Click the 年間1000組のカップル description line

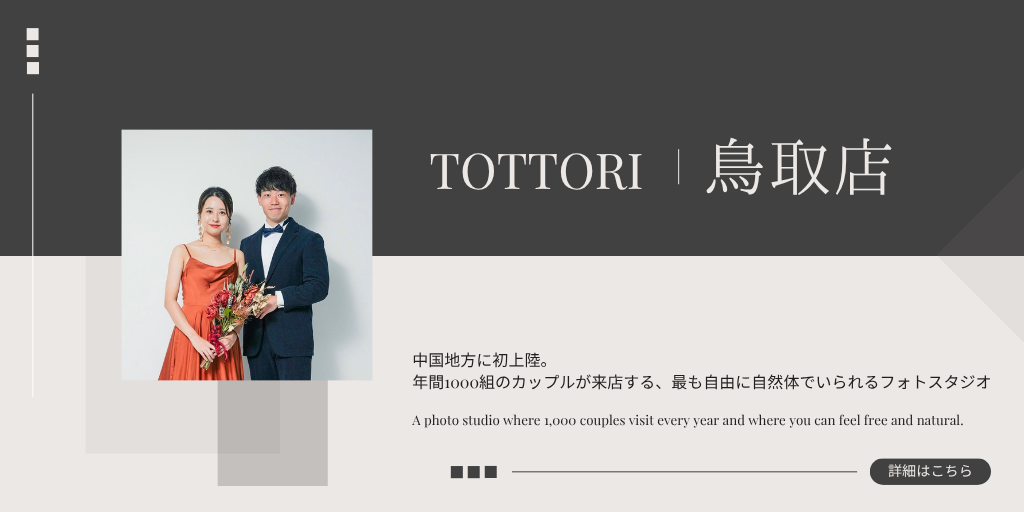click(702, 383)
